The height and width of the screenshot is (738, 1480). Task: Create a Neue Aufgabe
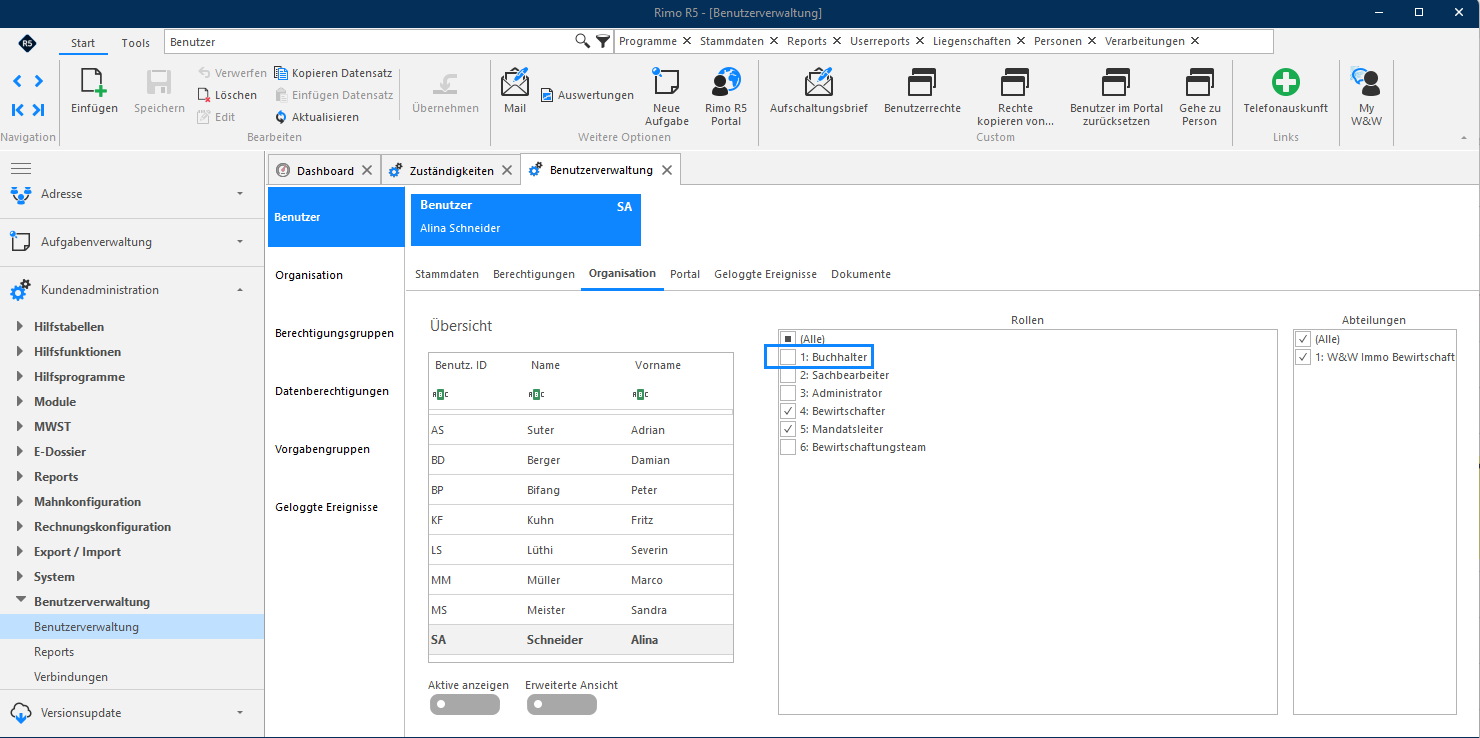(x=666, y=97)
